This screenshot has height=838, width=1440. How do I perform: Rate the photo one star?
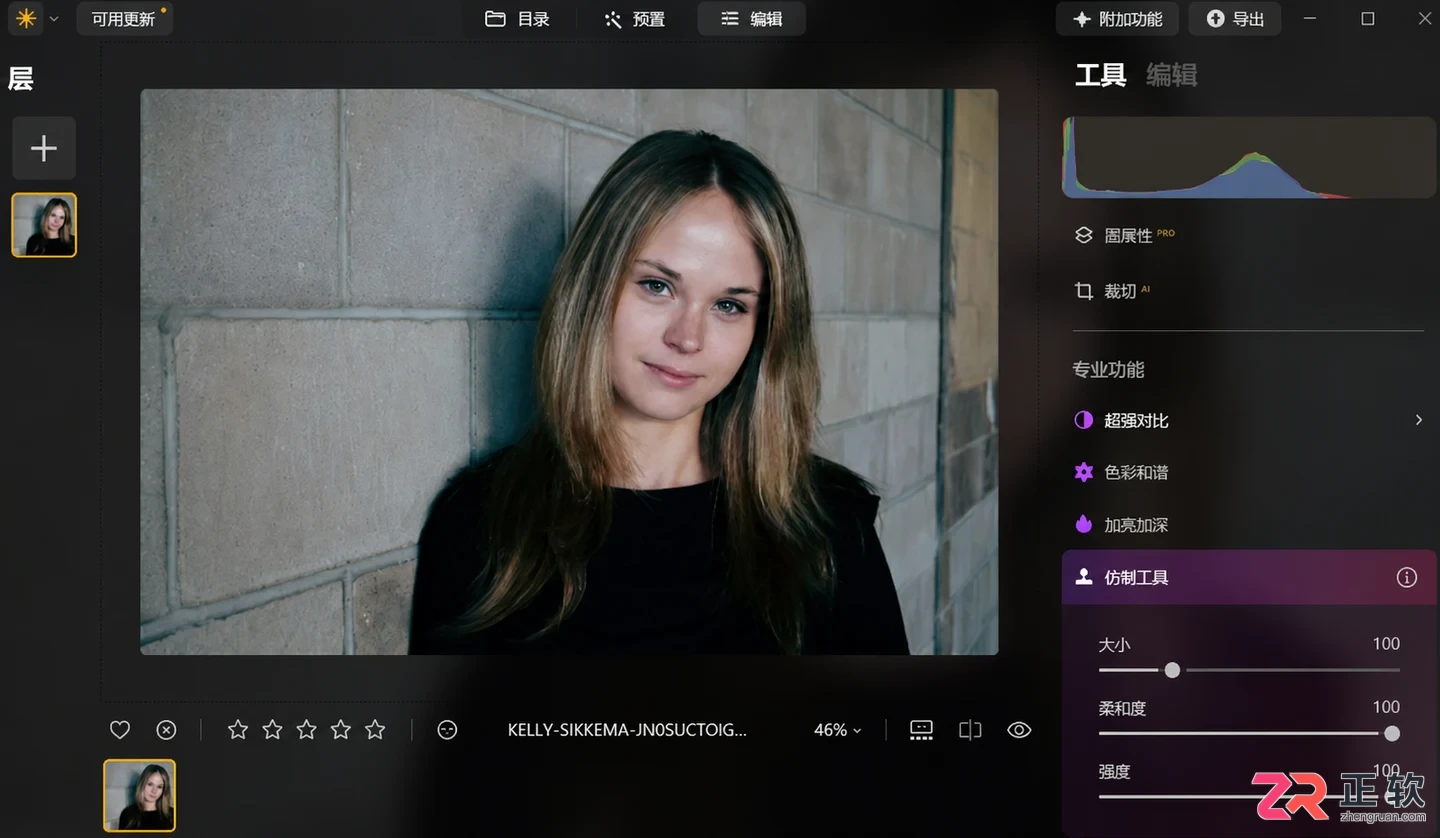[238, 730]
